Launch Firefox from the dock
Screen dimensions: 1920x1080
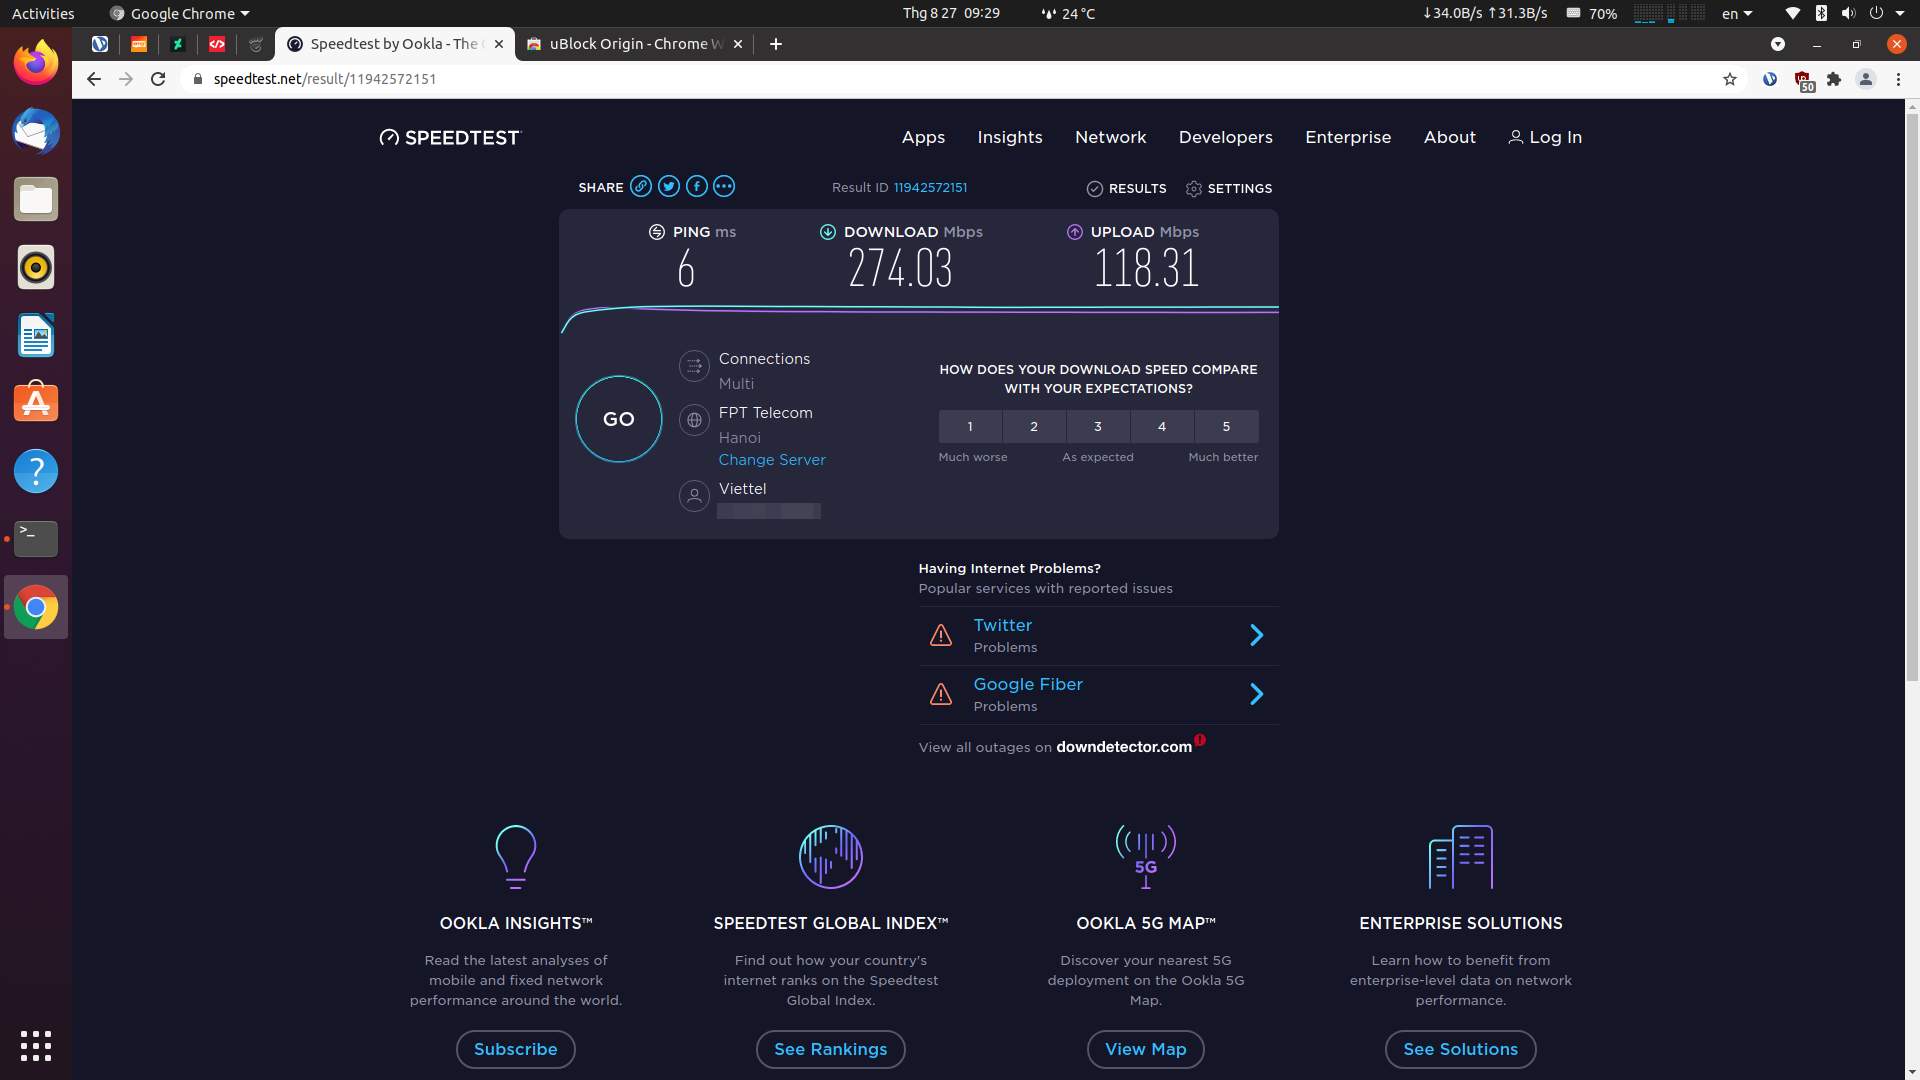pyautogui.click(x=36, y=63)
